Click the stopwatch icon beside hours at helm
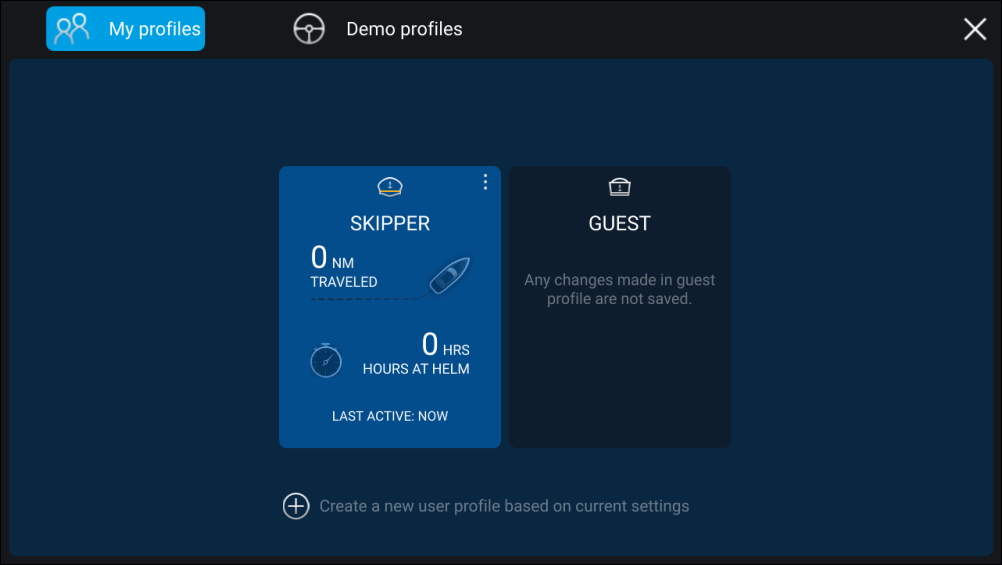Viewport: 1002px width, 565px height. click(326, 360)
